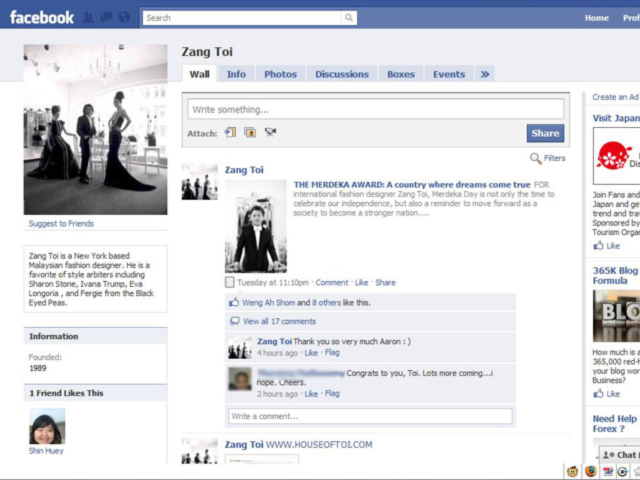Click the post type icon beside Tuesday timestamp
640x480 pixels.
tap(230, 282)
